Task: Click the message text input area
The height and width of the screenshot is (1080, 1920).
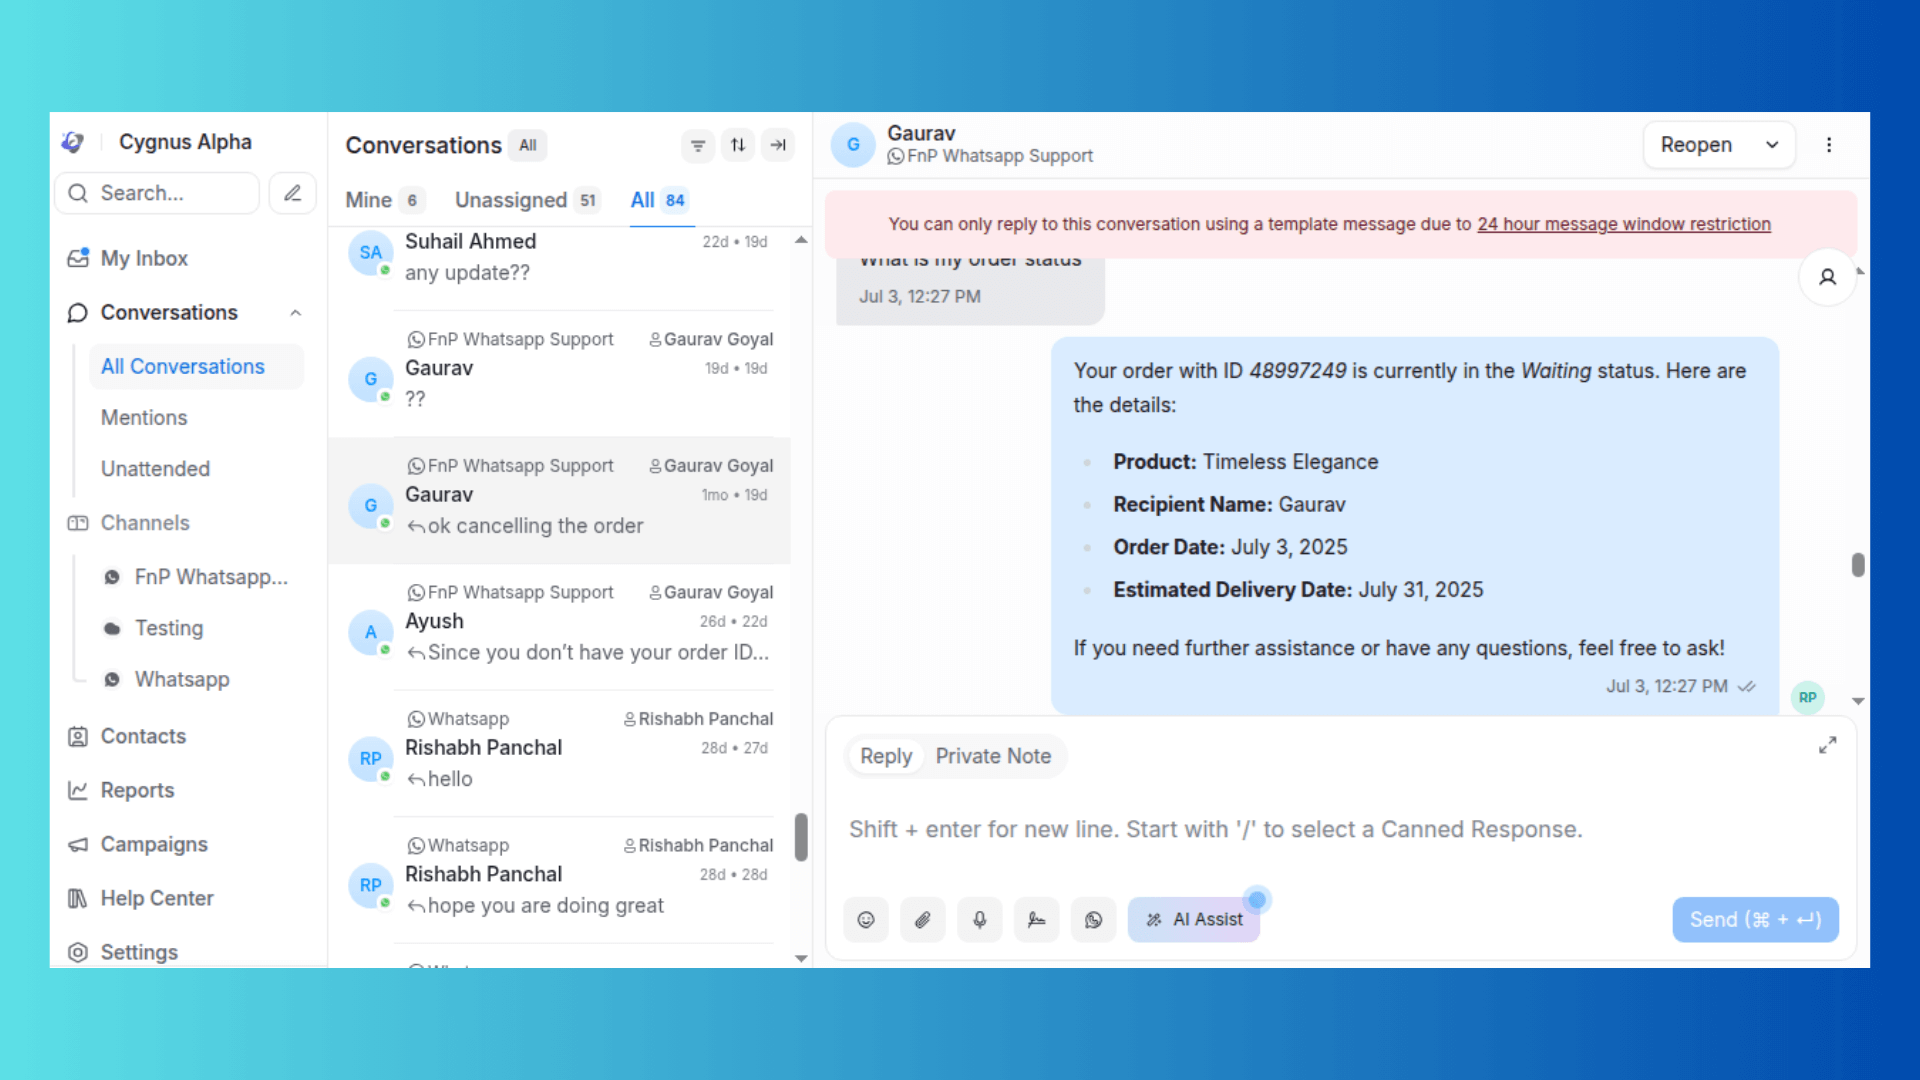Action: (x=1340, y=829)
